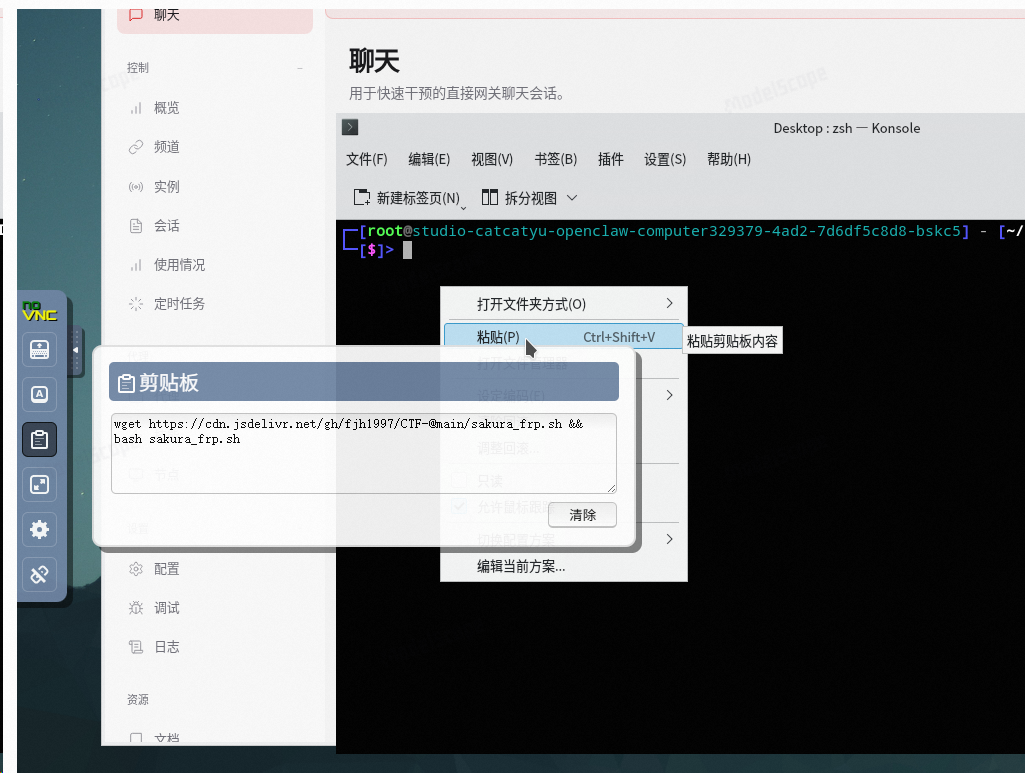Choose 粘贴(P) in the context menu
Image resolution: width=1025 pixels, height=773 pixels.
coord(563,337)
